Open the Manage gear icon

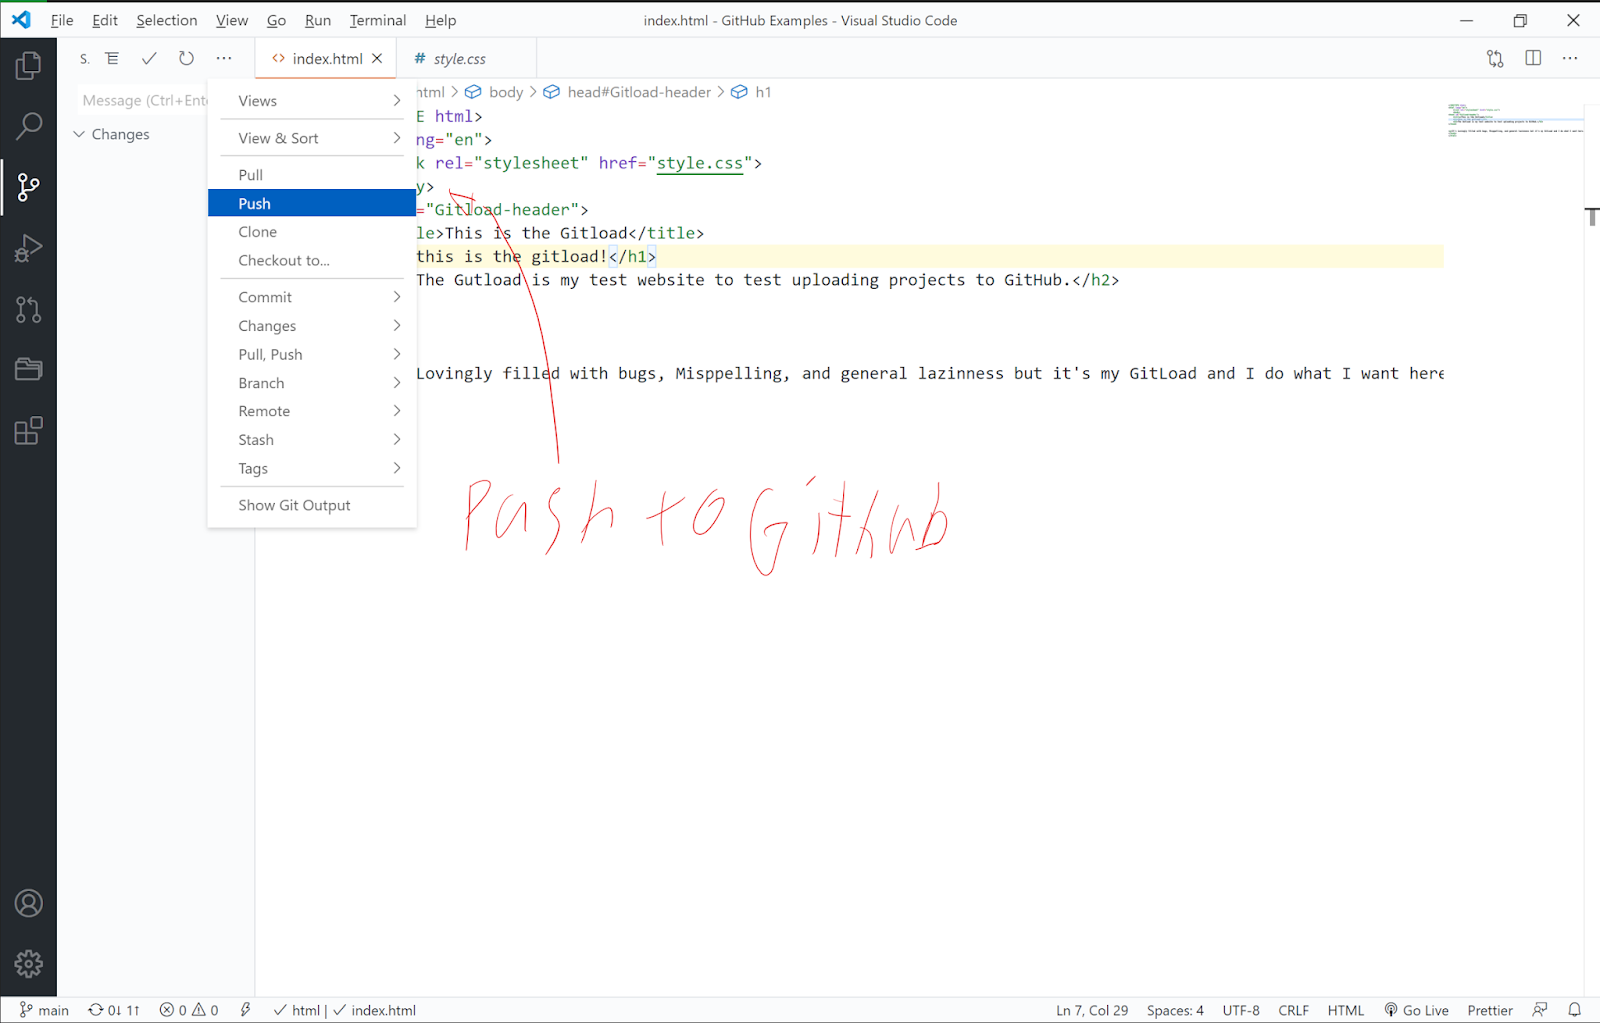[x=28, y=964]
